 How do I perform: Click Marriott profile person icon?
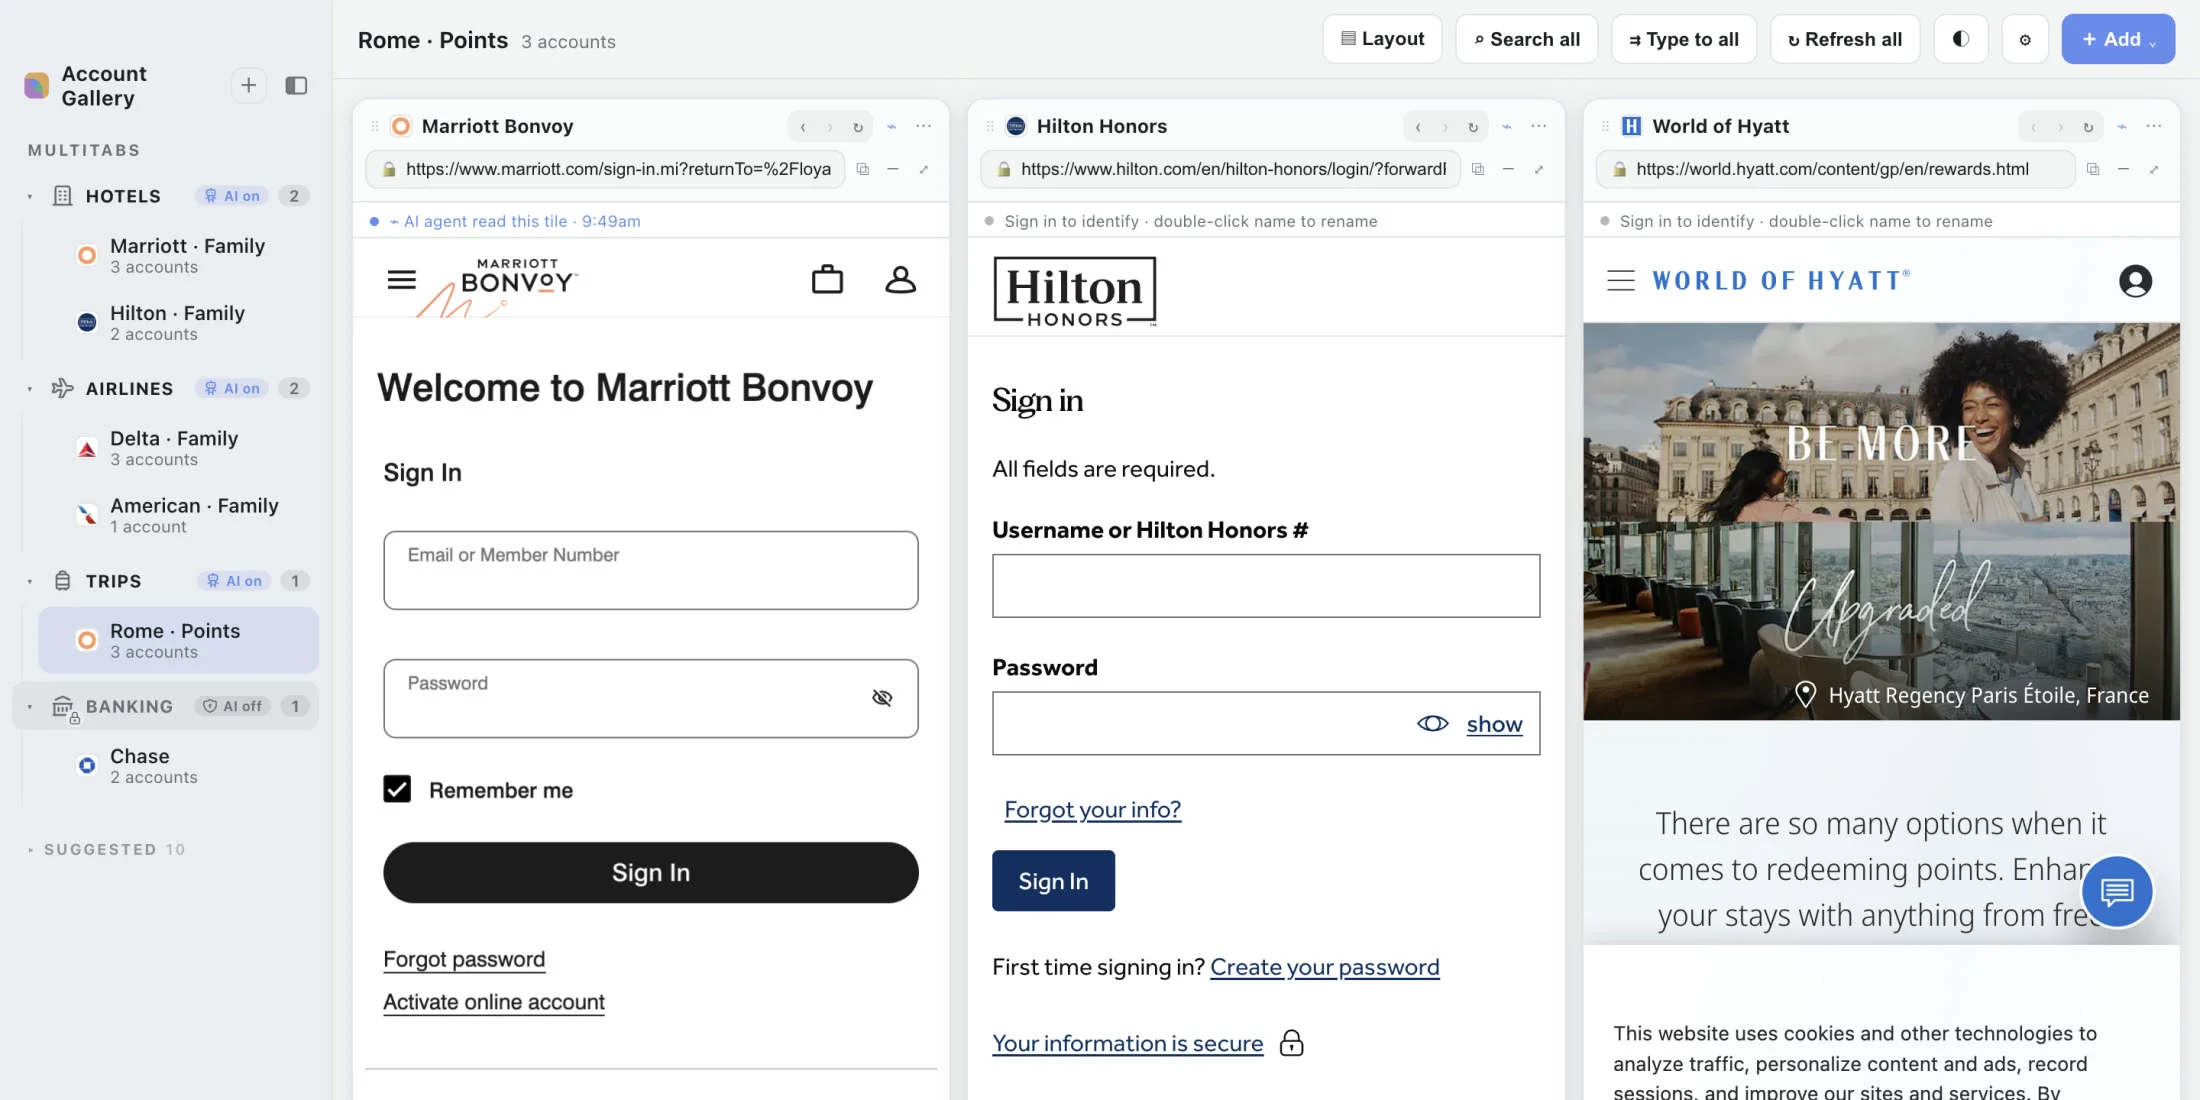click(900, 279)
